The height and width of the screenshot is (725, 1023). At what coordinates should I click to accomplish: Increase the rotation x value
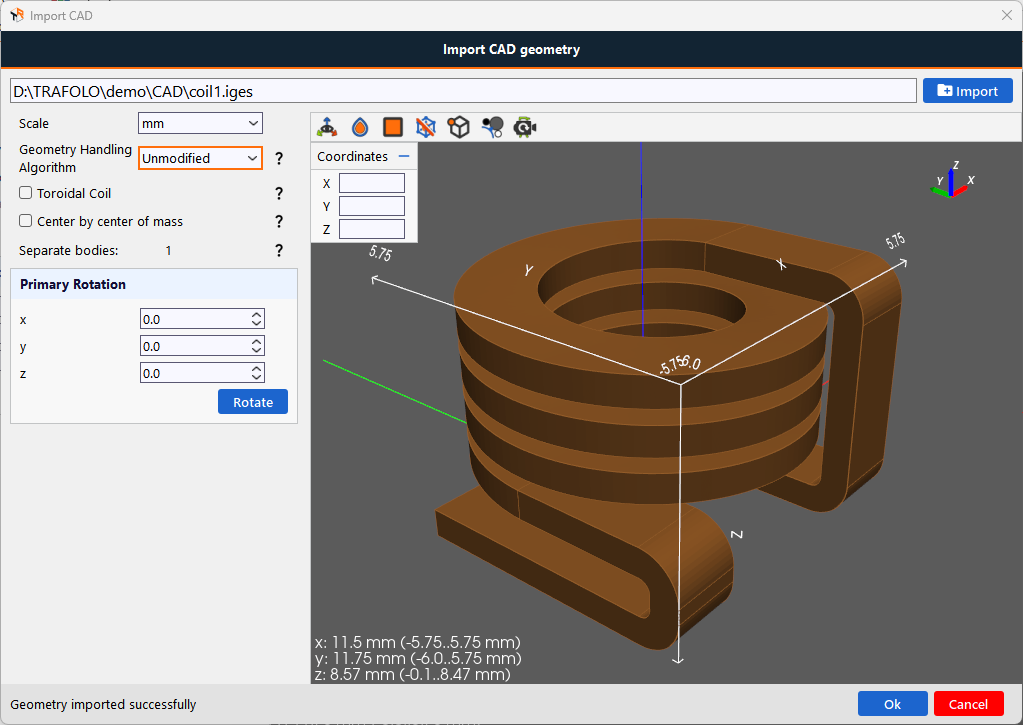256,315
